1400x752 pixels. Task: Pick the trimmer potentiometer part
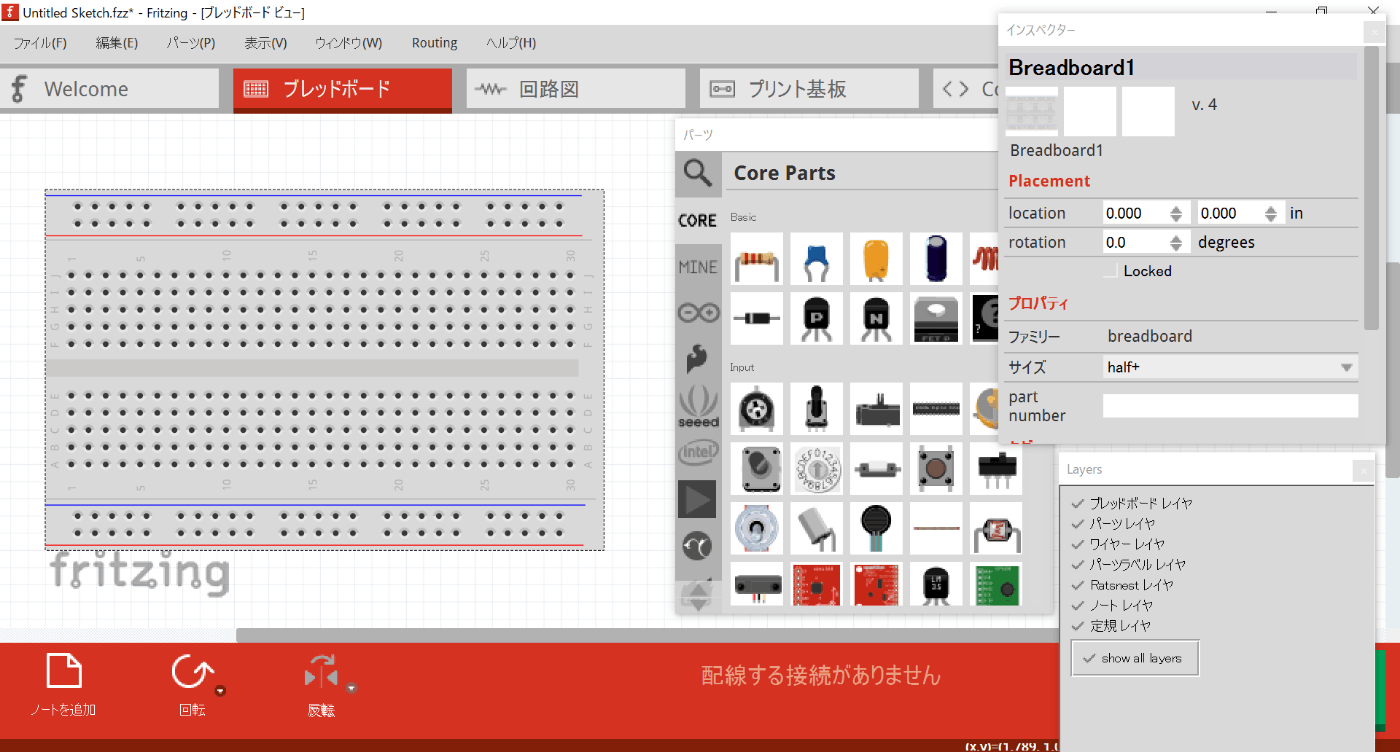pyautogui.click(x=757, y=409)
